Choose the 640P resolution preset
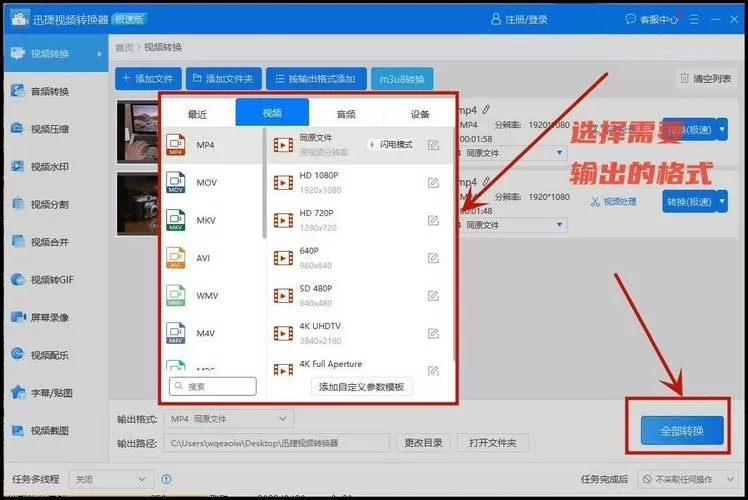Image resolution: width=748 pixels, height=500 pixels. [358, 258]
